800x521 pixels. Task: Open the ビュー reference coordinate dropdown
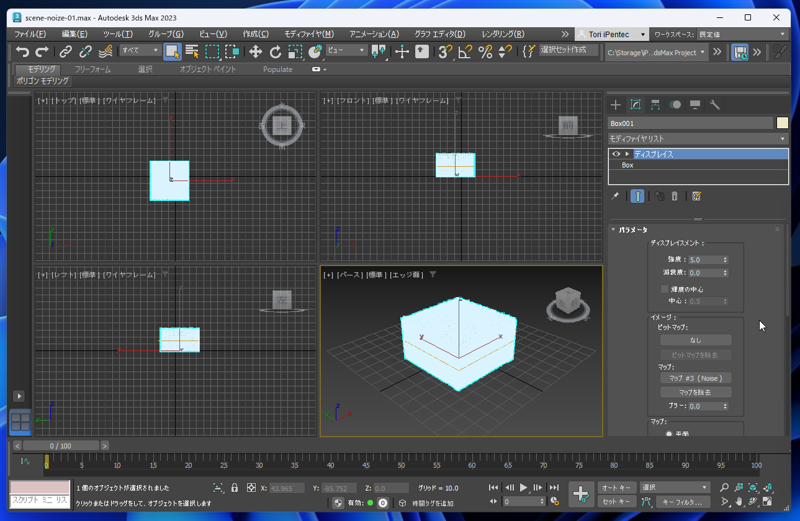tap(346, 50)
